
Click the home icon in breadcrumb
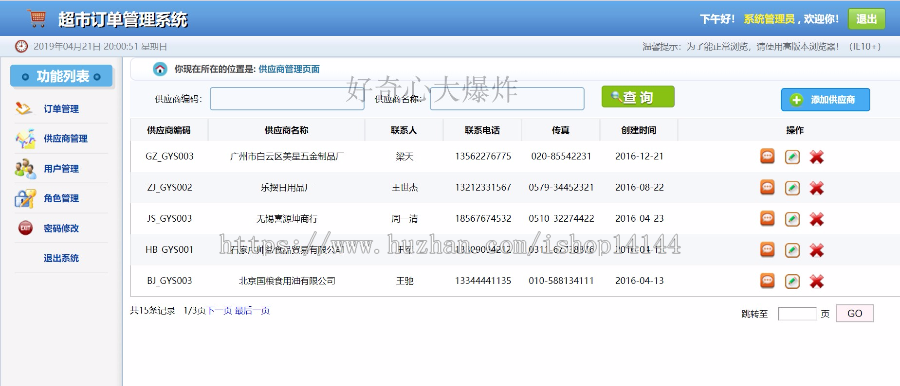160,69
